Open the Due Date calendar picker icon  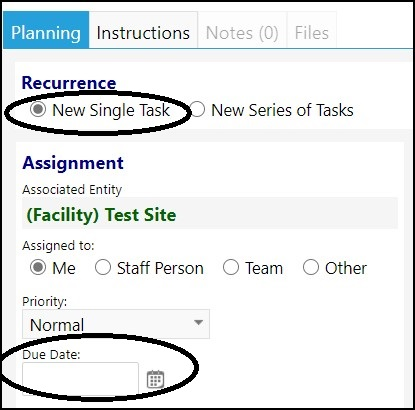(155, 379)
